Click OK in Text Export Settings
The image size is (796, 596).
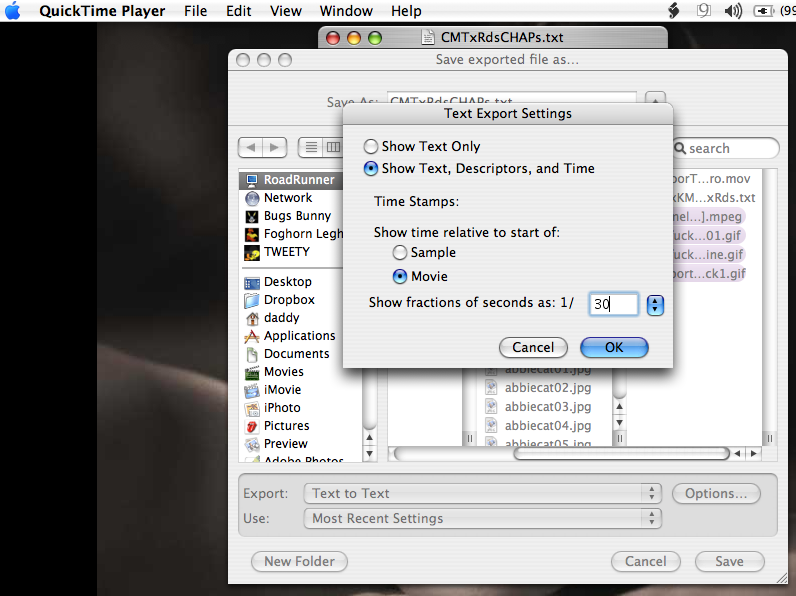point(614,347)
